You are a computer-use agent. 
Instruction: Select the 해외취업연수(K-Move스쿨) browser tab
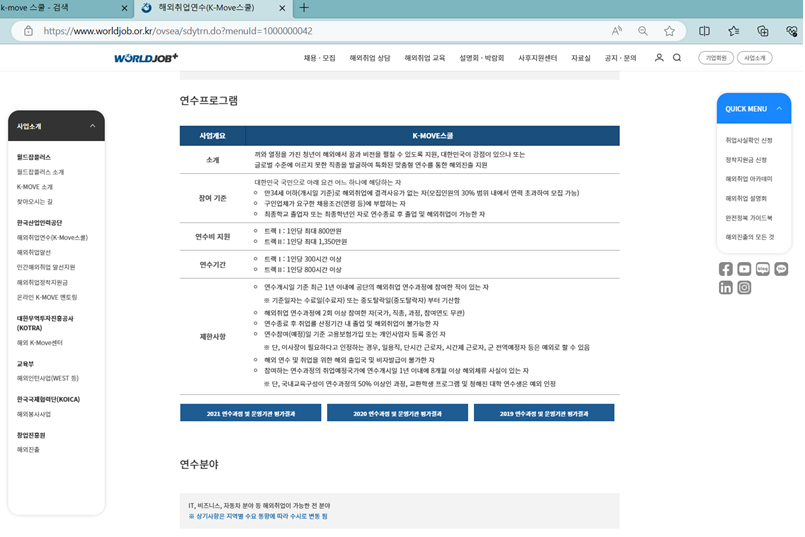tap(213, 8)
